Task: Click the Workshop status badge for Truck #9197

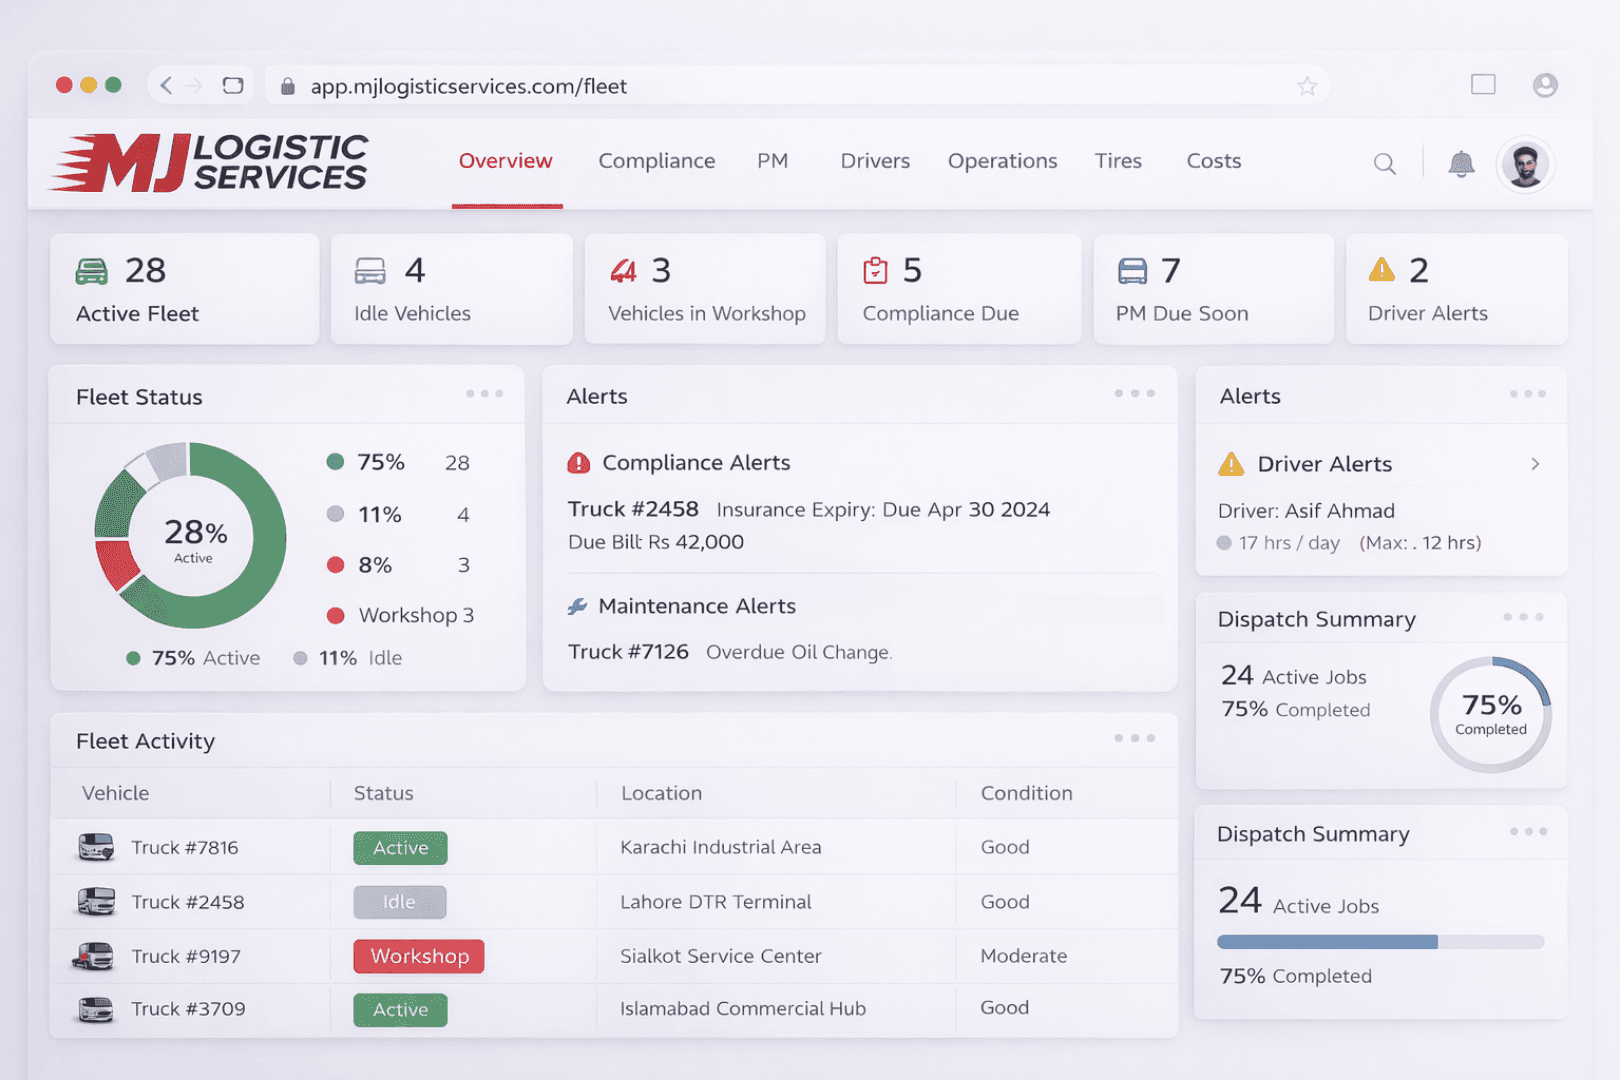Action: pos(418,956)
